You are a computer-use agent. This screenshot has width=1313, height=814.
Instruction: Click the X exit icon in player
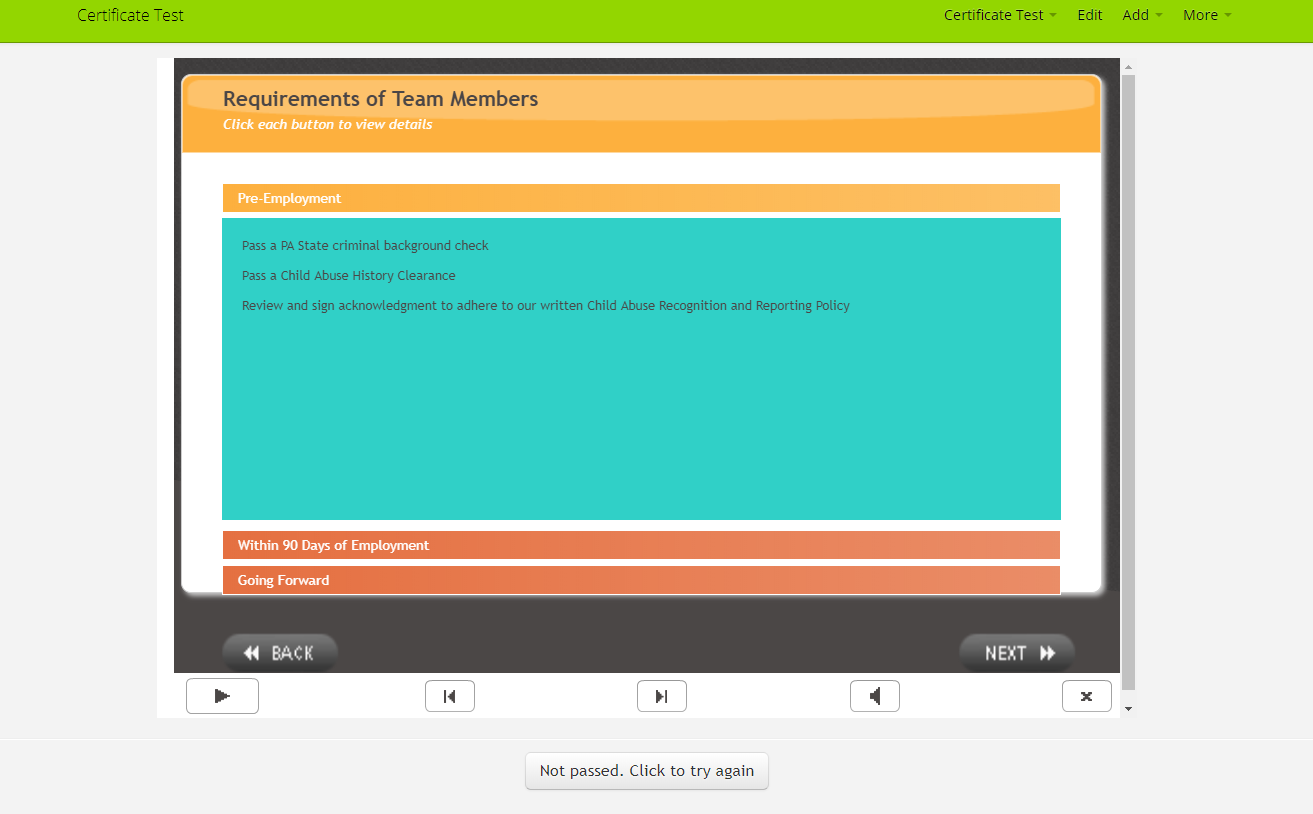click(1086, 696)
